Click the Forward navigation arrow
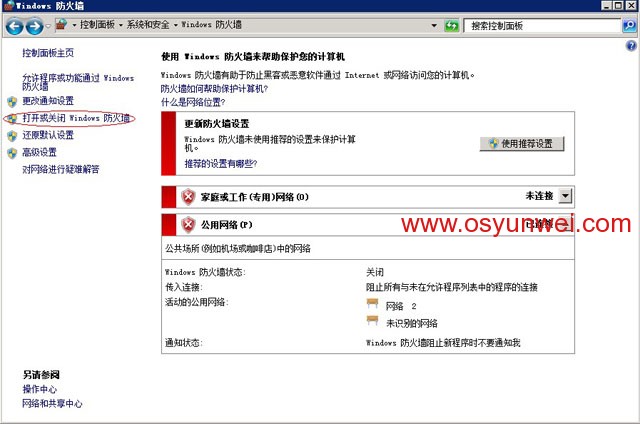The width and height of the screenshot is (640, 424). (x=34, y=26)
